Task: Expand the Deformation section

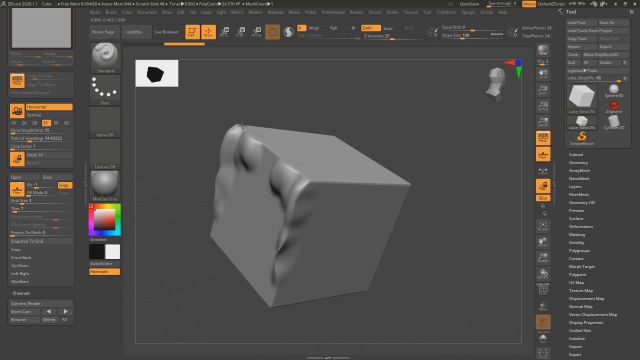Action: click(x=581, y=227)
